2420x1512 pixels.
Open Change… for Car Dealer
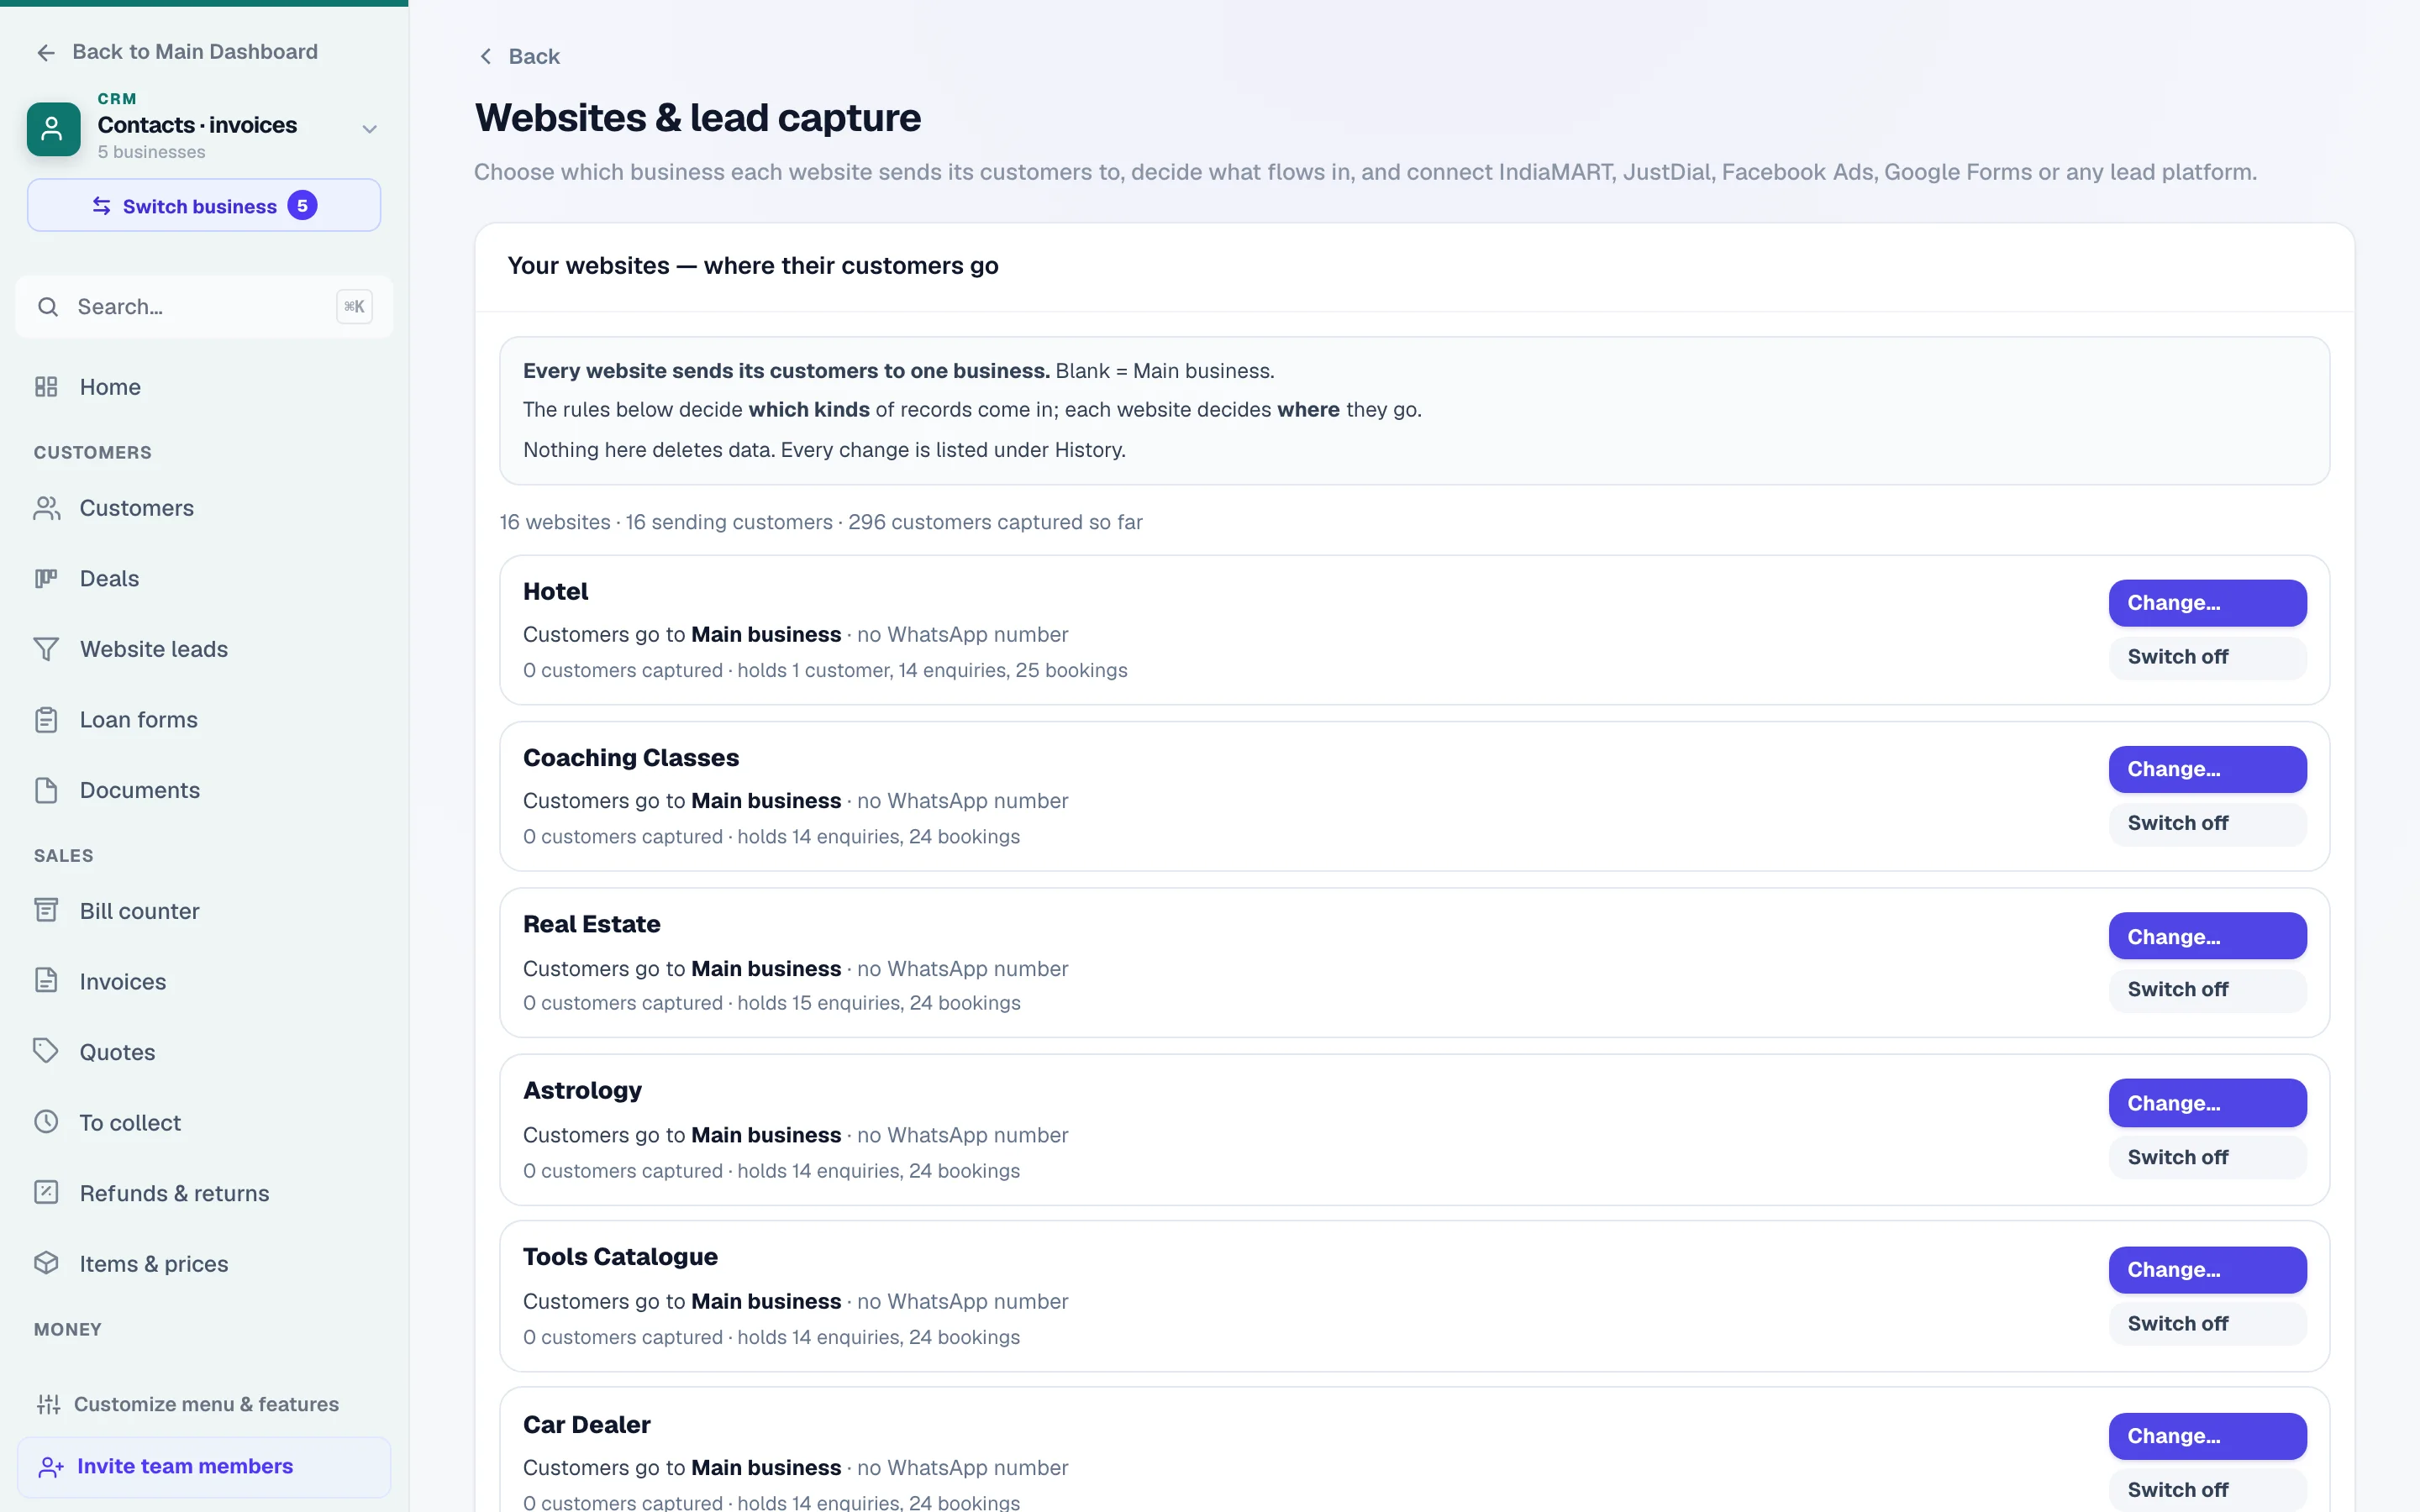click(x=2207, y=1436)
